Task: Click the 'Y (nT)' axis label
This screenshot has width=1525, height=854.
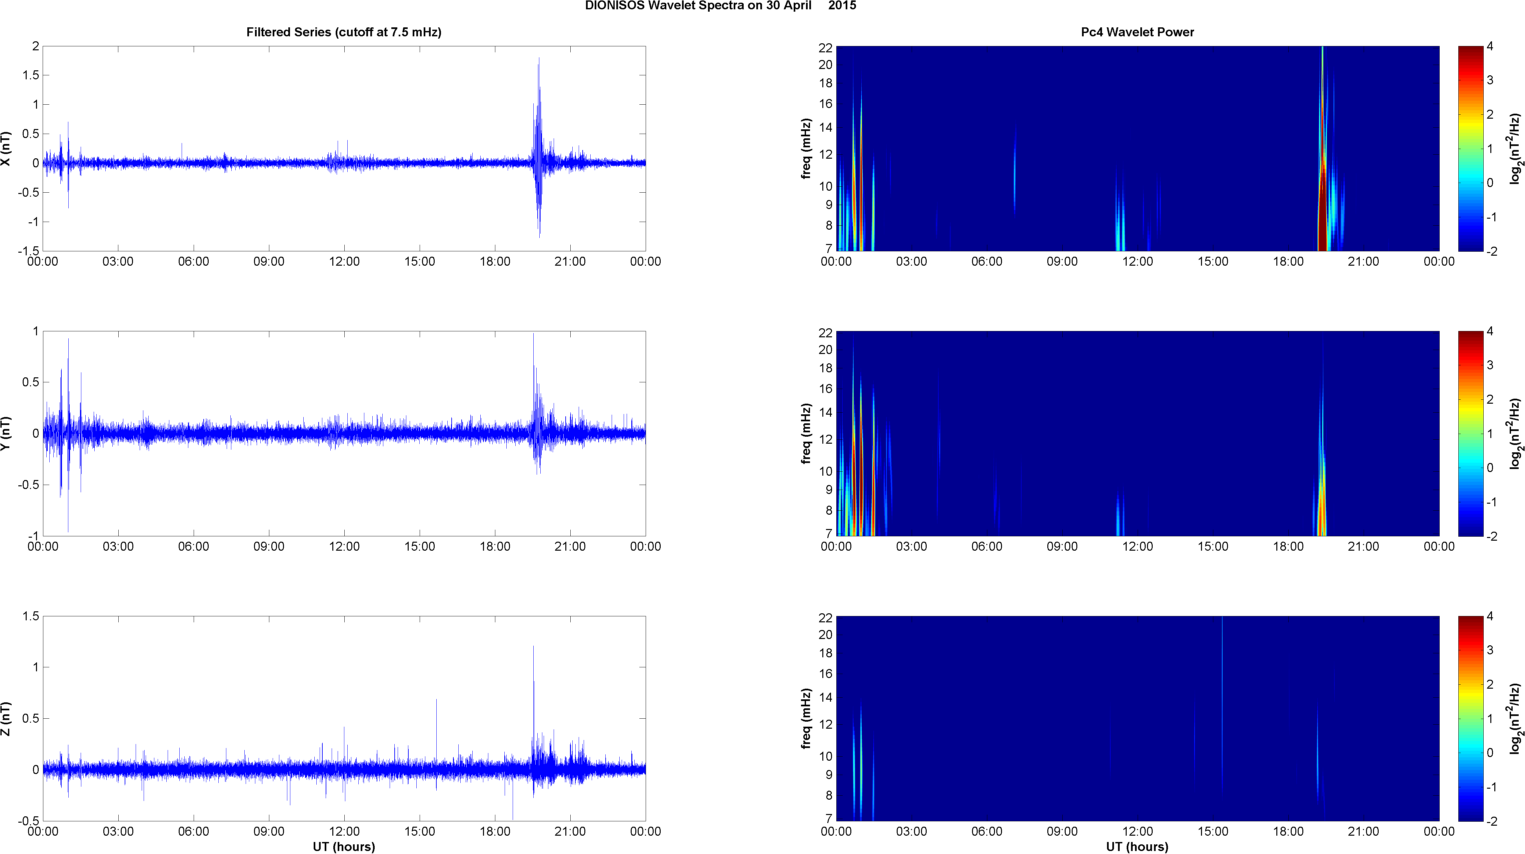Action: pos(7,433)
